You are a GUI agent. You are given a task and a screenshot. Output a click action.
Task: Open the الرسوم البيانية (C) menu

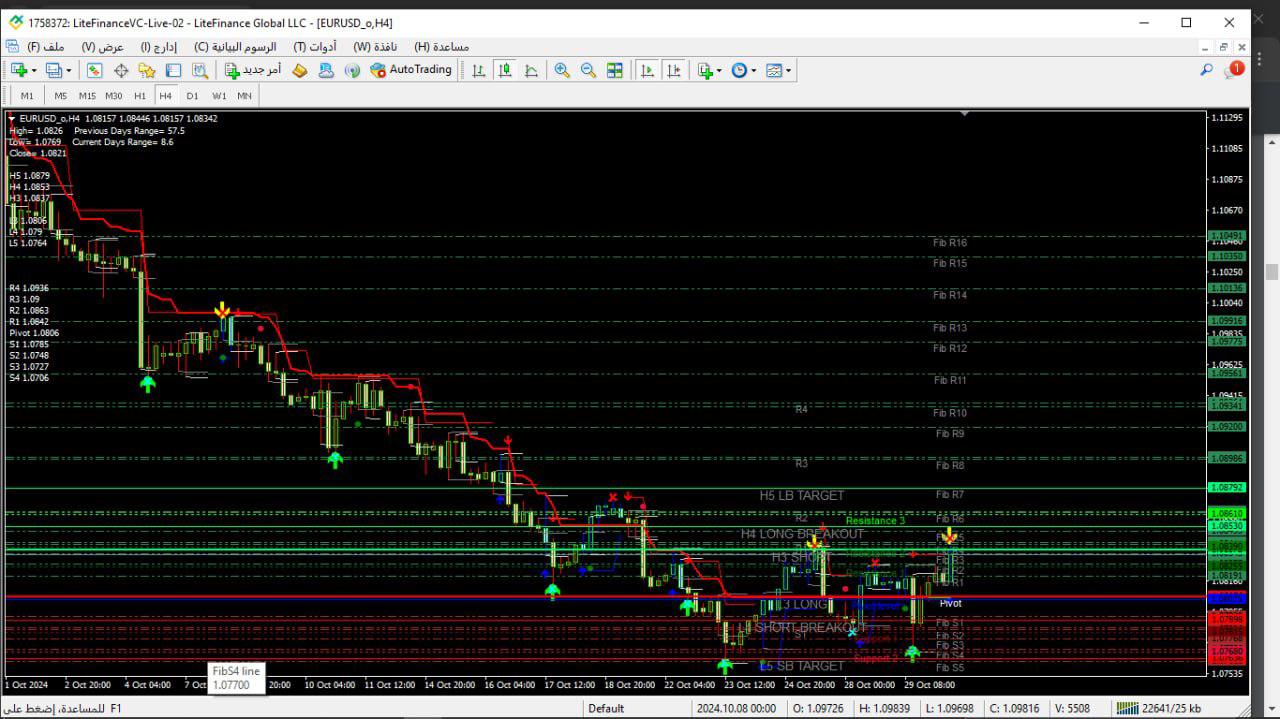pyautogui.click(x=235, y=47)
